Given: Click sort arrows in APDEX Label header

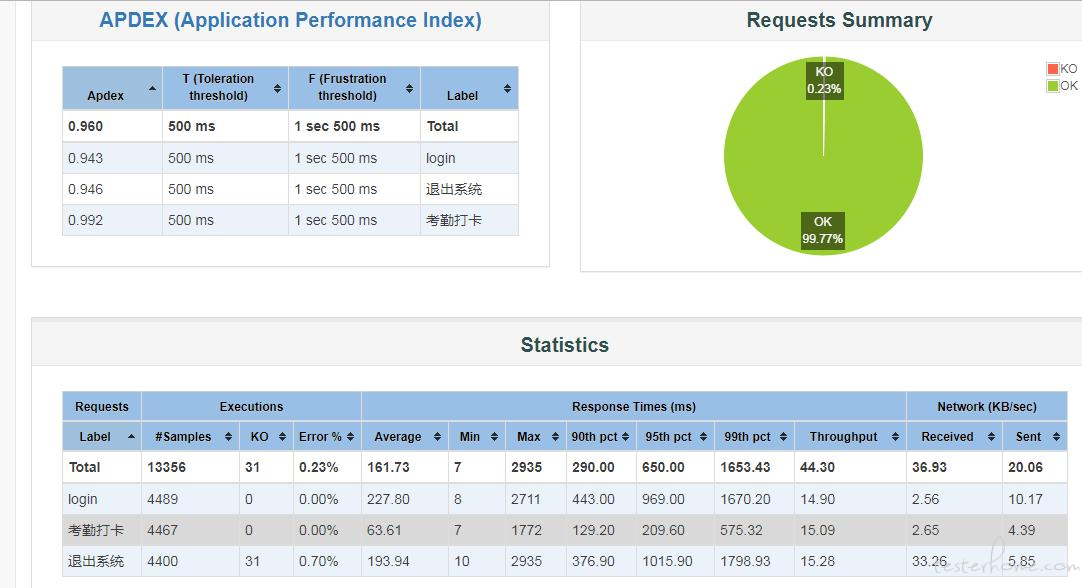Looking at the screenshot, I should click(507, 89).
